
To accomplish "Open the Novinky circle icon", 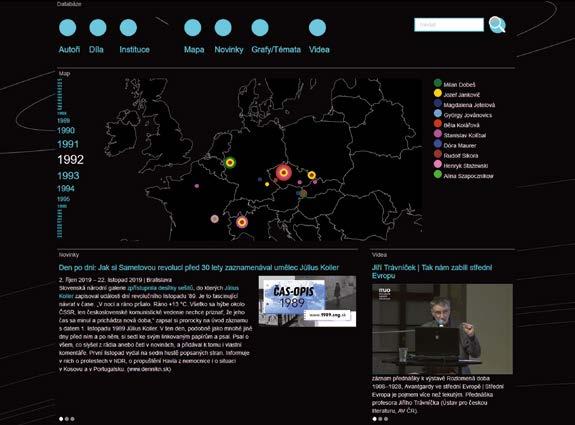I will [223, 28].
